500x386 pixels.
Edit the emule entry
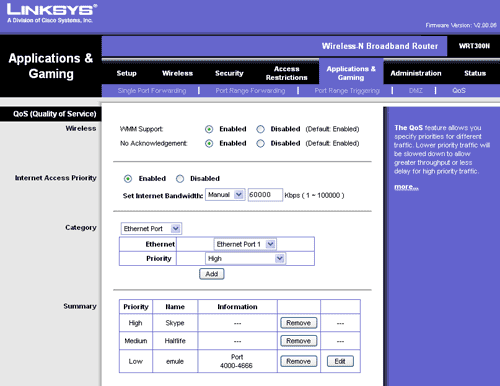coord(340,361)
